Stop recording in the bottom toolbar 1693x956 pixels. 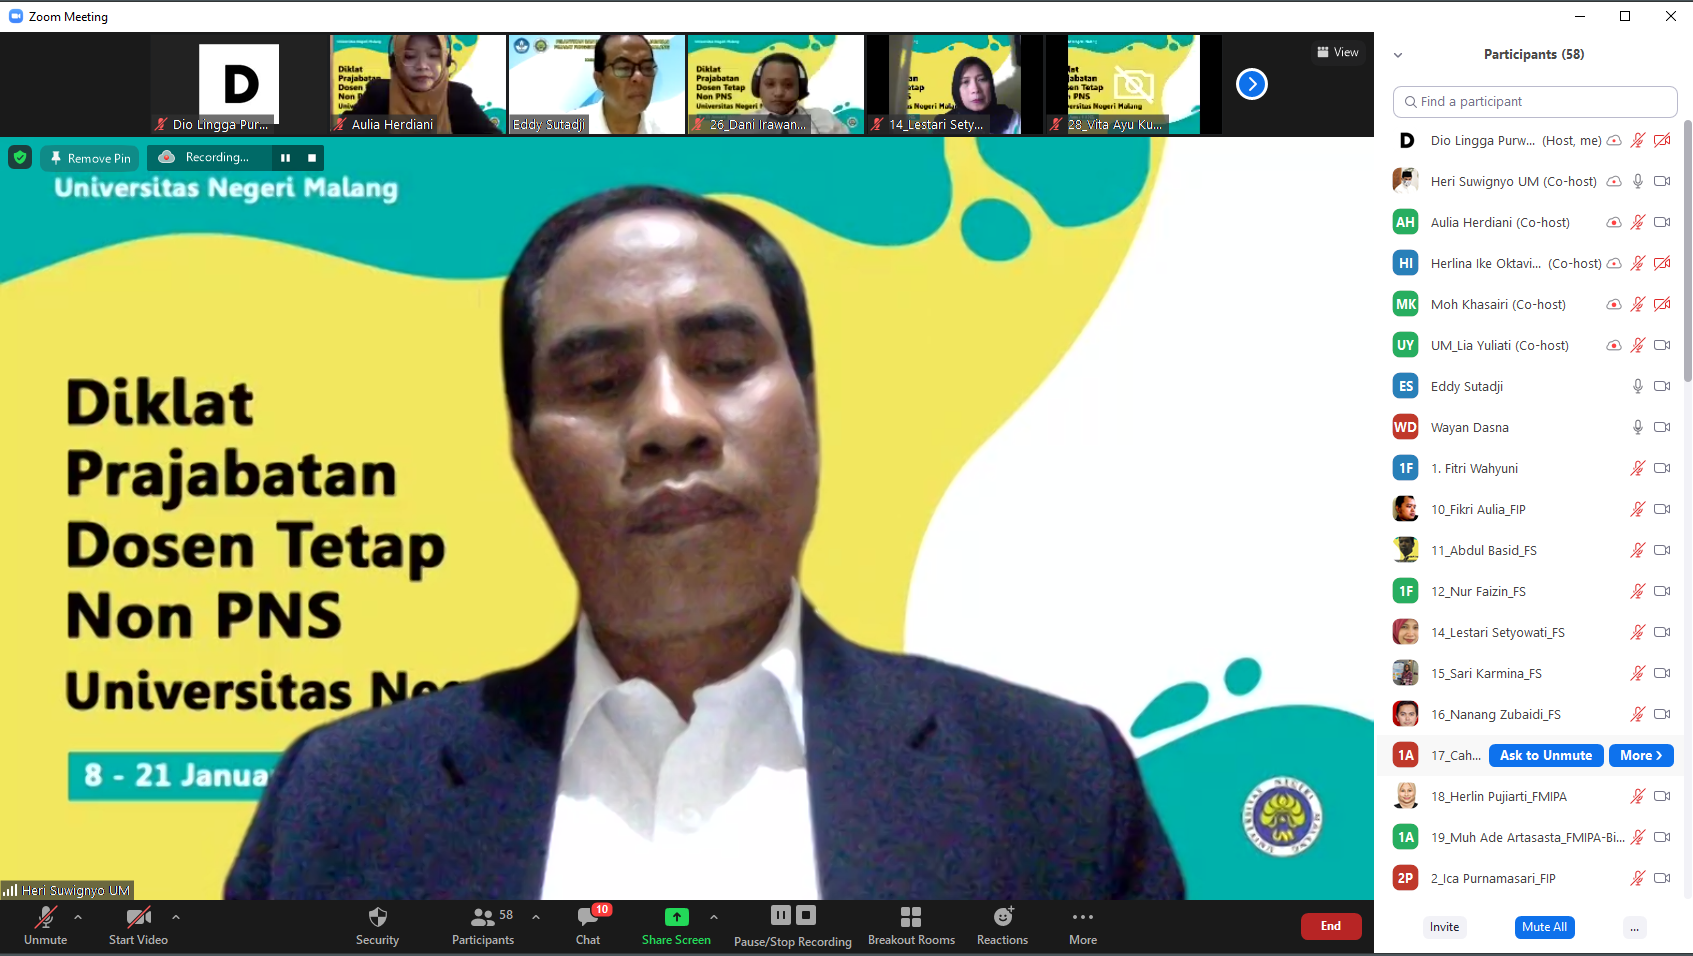806,915
